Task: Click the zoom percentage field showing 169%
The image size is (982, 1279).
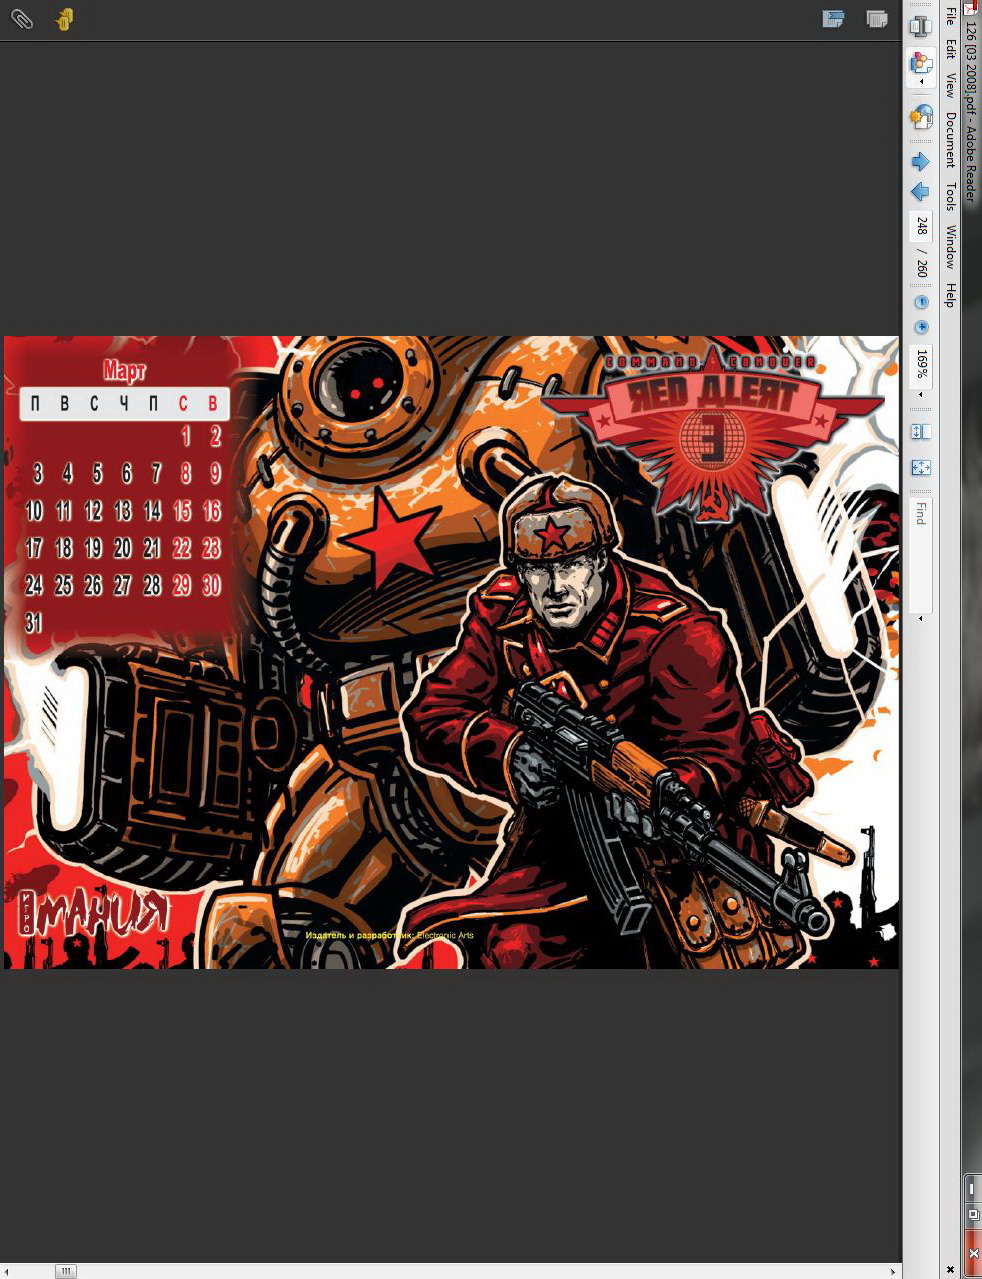Action: 921,365
